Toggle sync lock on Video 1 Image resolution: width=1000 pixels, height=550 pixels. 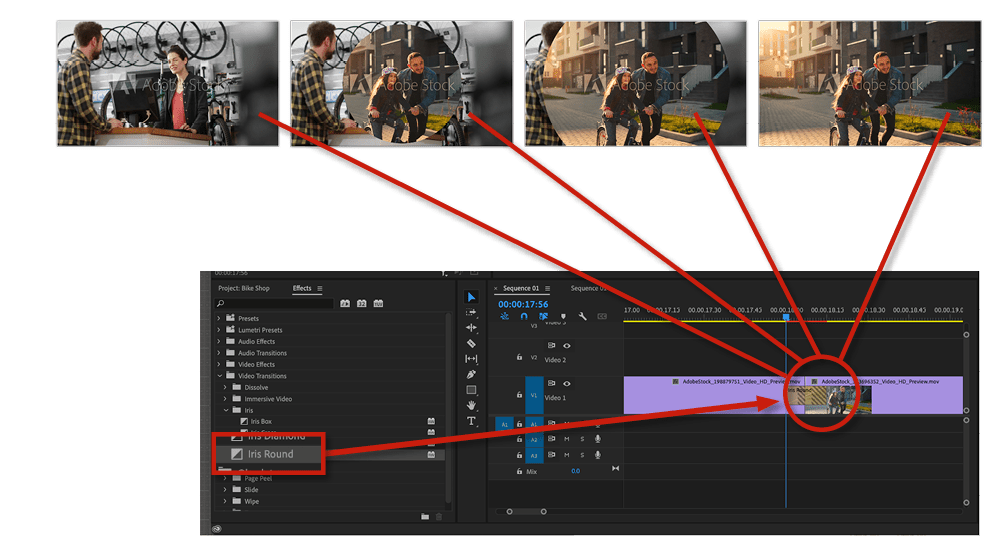pos(552,383)
